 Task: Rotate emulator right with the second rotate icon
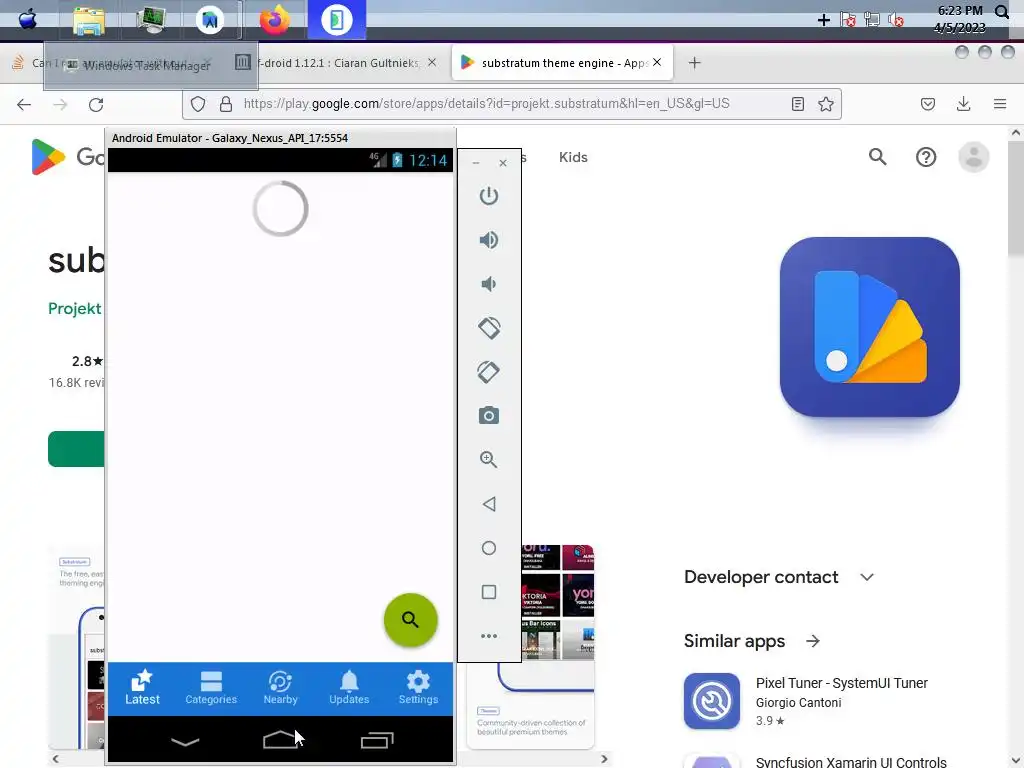488,372
